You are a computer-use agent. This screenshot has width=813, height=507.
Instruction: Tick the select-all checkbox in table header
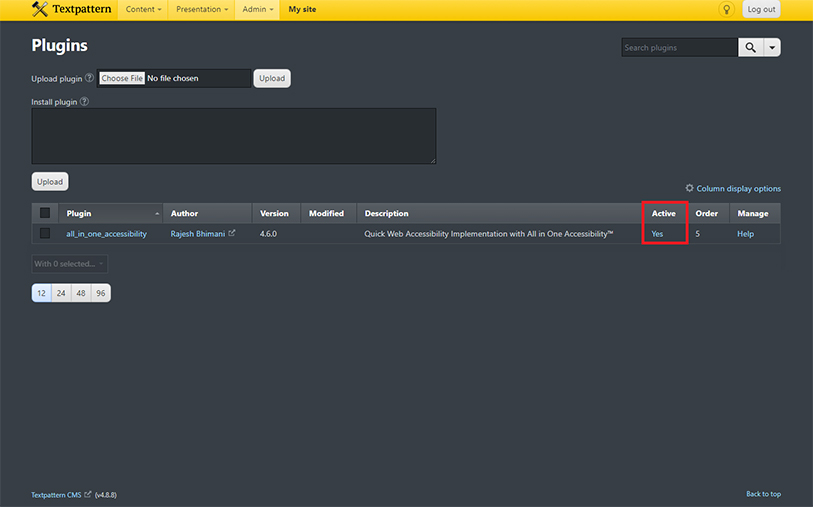pyautogui.click(x=45, y=213)
